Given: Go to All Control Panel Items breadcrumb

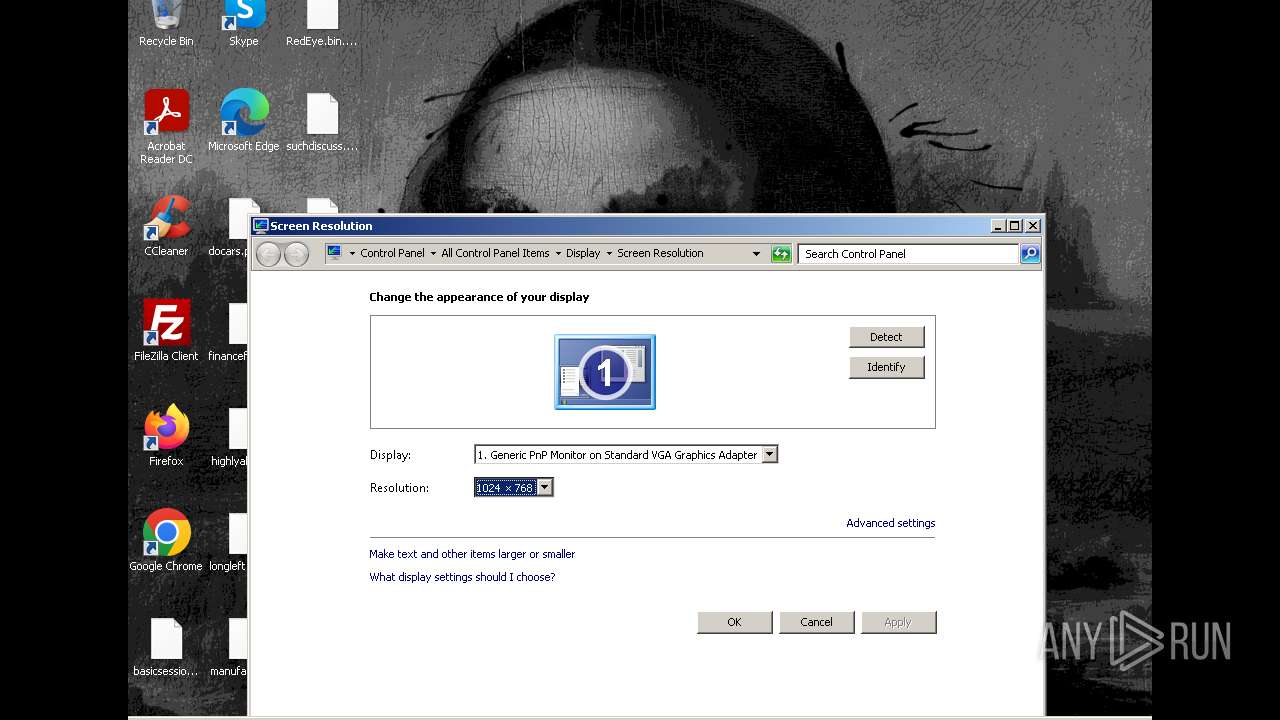Looking at the screenshot, I should (495, 254).
